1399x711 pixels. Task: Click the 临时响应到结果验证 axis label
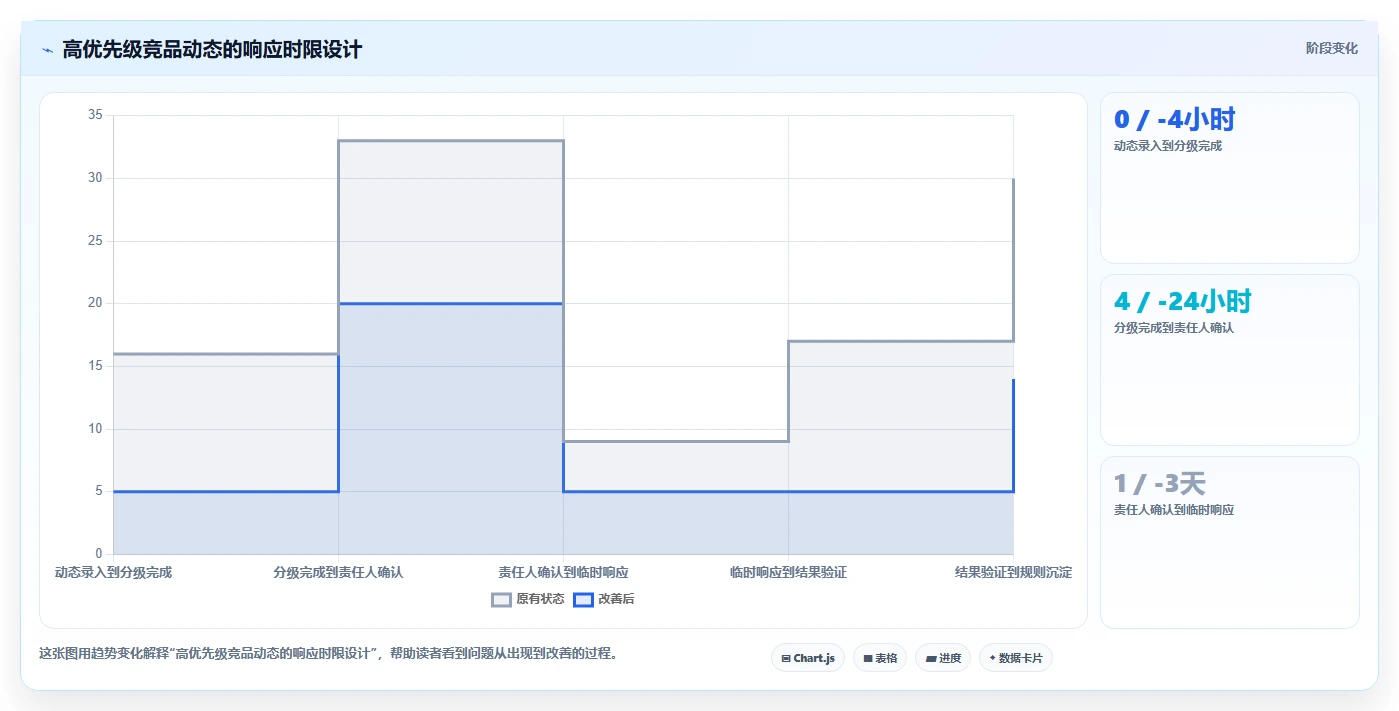coord(788,573)
